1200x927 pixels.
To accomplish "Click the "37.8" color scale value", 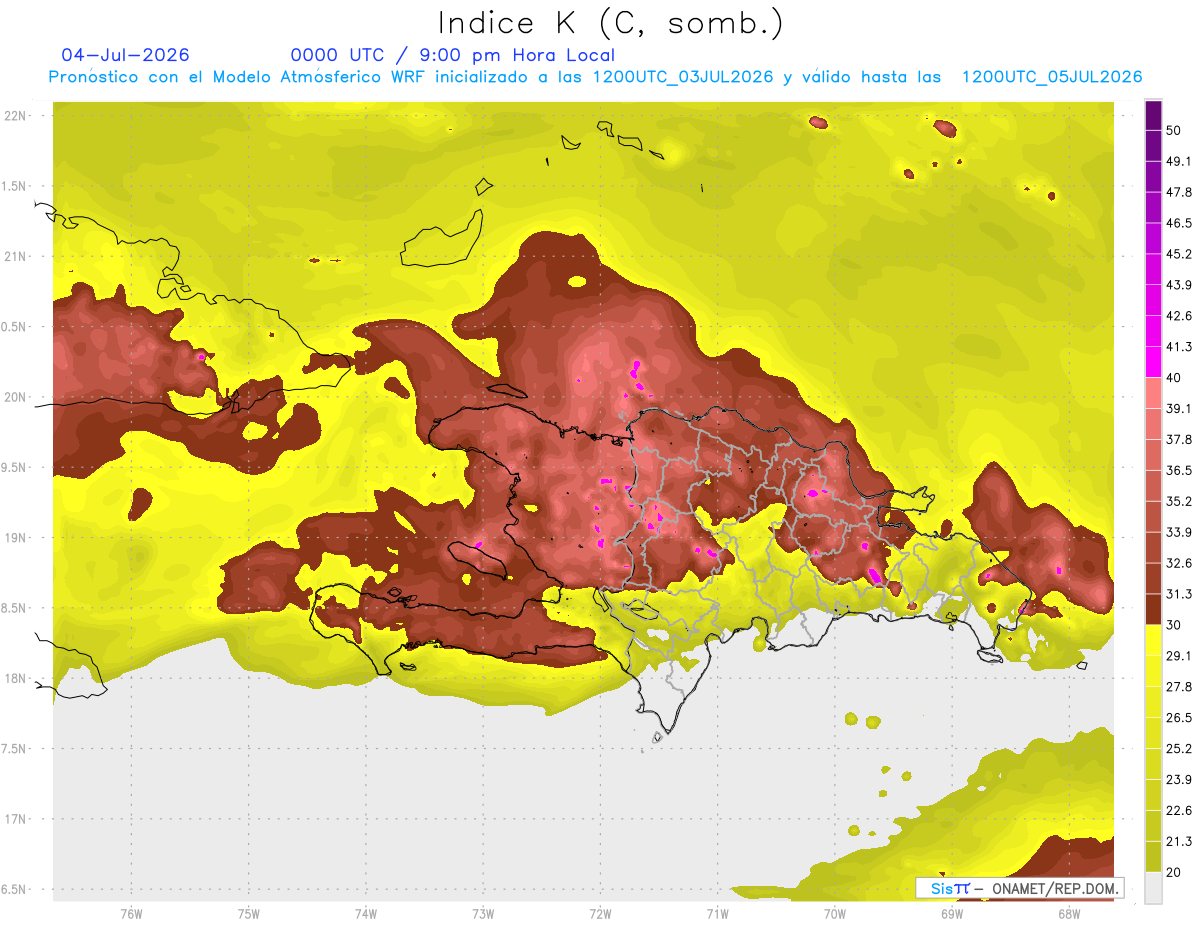I will click(x=1179, y=439).
